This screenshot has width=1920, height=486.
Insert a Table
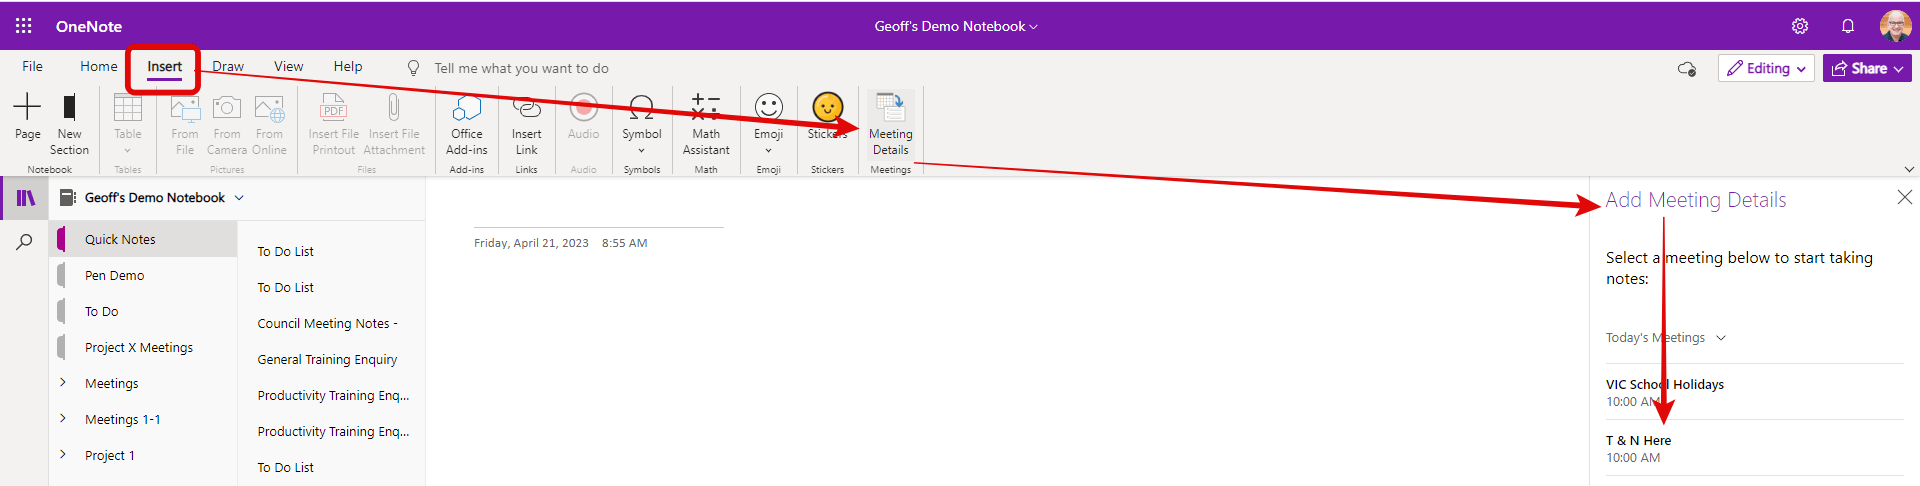[x=128, y=124]
